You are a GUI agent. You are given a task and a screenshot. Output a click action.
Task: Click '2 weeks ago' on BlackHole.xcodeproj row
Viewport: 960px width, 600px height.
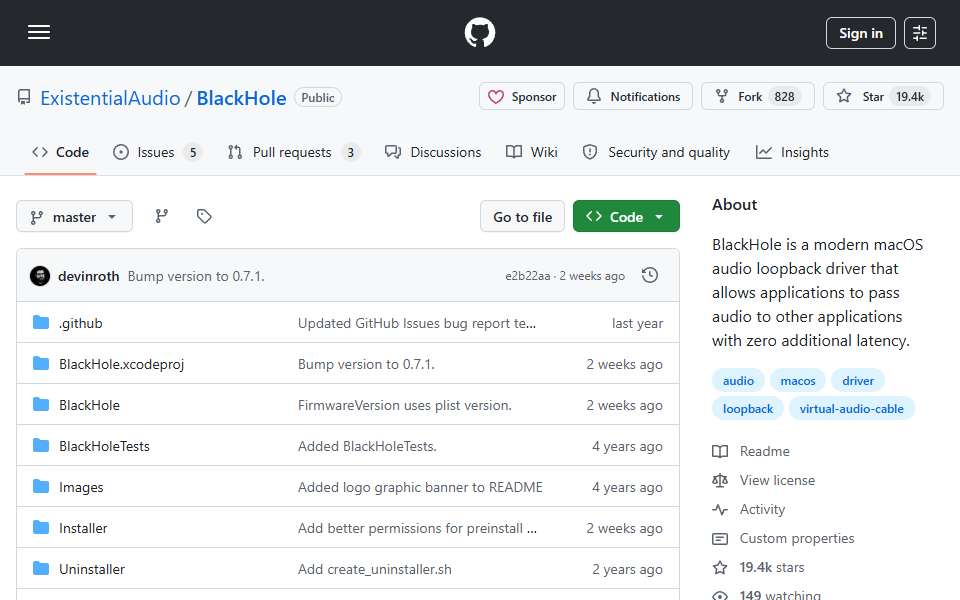click(624, 364)
